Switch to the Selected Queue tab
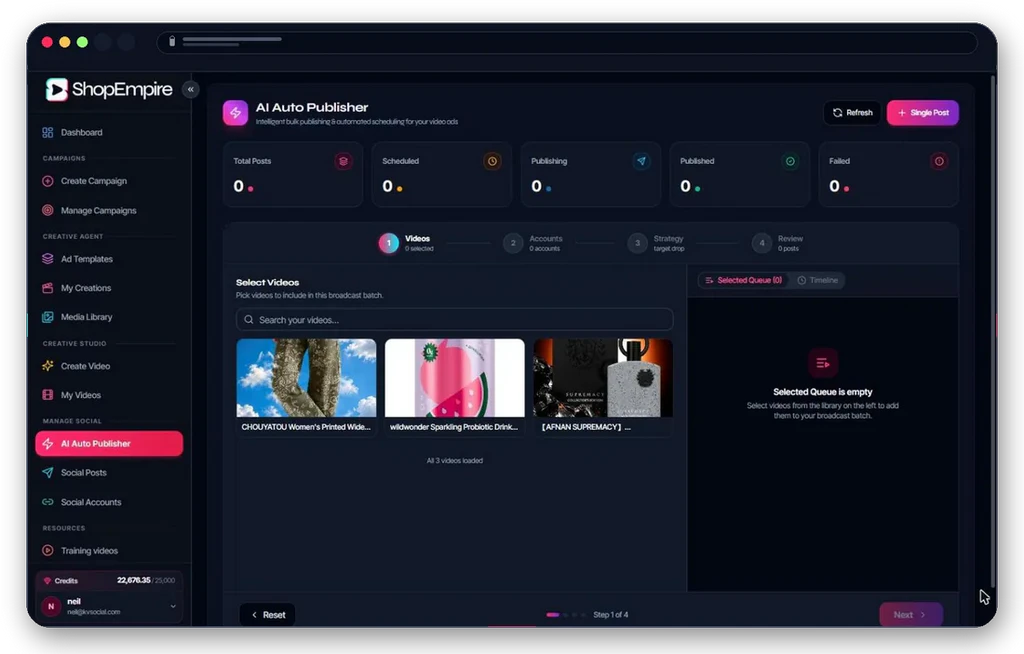Viewport: 1024px width, 654px height. tap(743, 280)
